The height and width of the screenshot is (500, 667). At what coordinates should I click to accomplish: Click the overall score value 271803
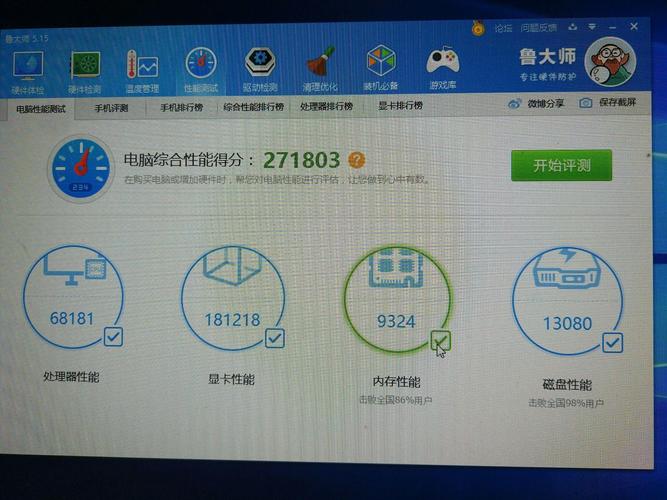point(301,160)
